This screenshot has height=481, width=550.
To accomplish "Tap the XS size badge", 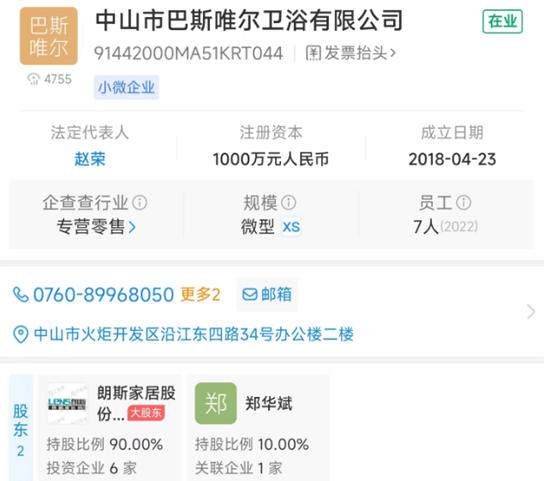I will pos(291,227).
